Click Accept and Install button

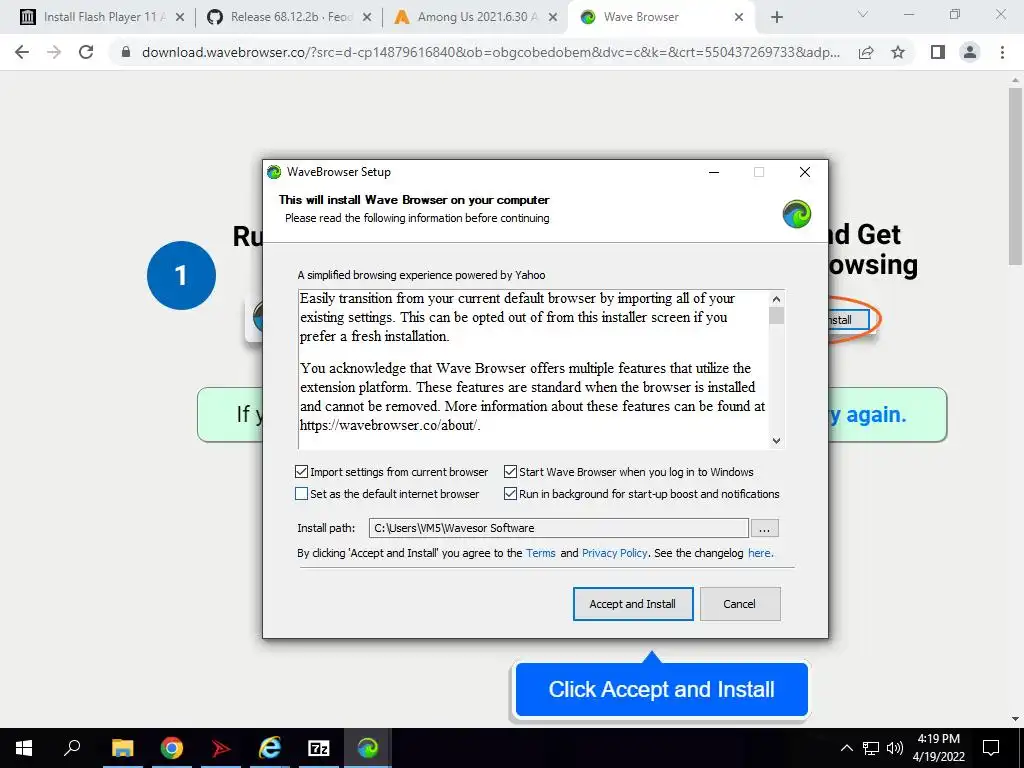click(x=633, y=604)
